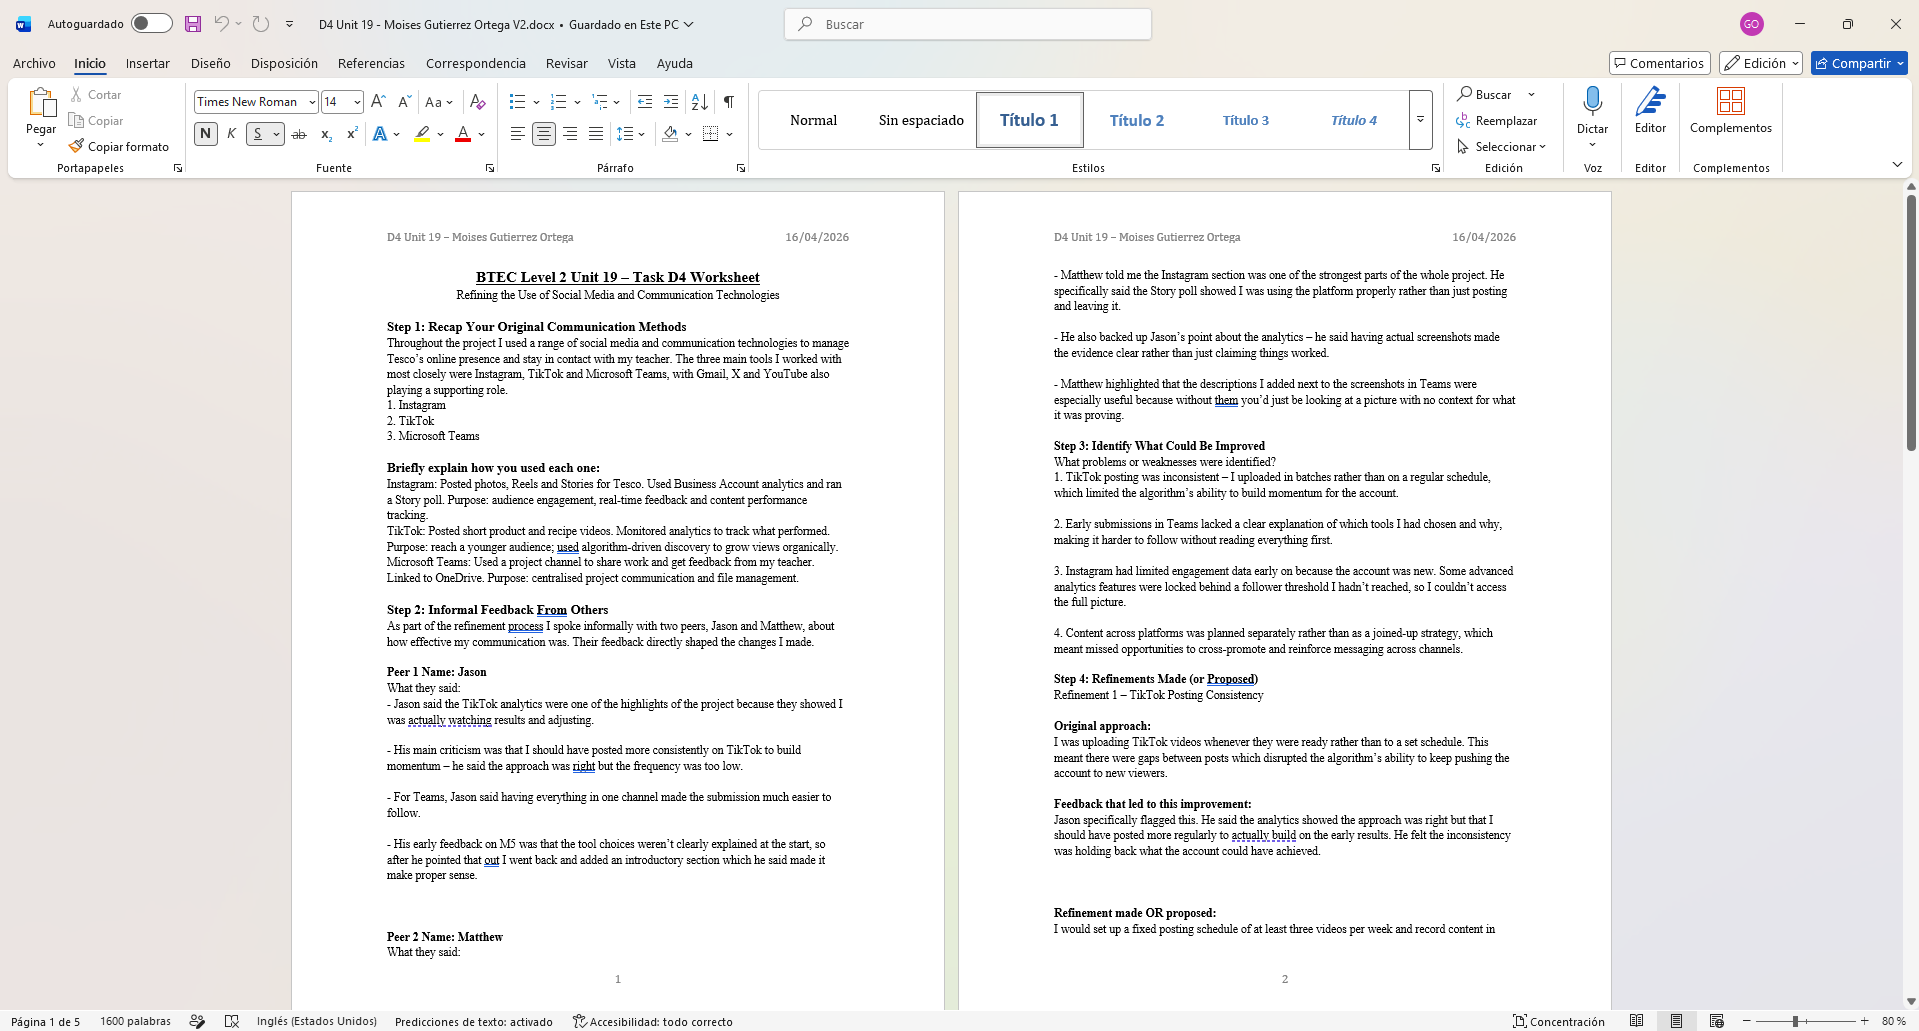Decrease paragraph indent
This screenshot has width=1919, height=1031.
click(645, 101)
